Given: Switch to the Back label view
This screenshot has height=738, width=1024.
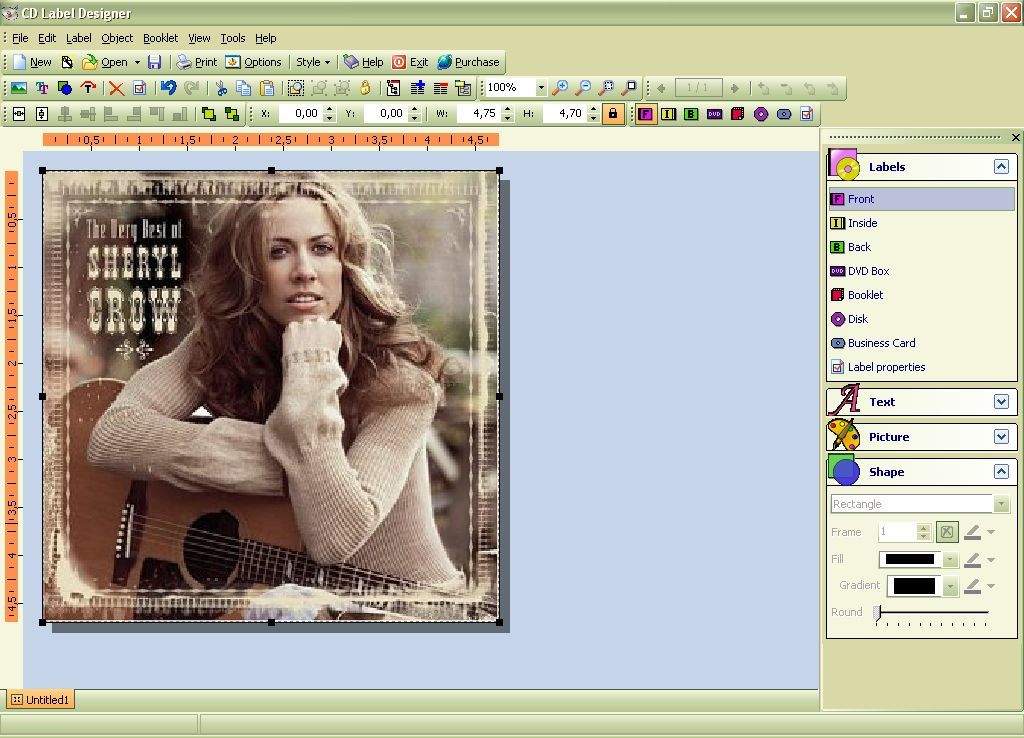Looking at the screenshot, I should (x=862, y=246).
